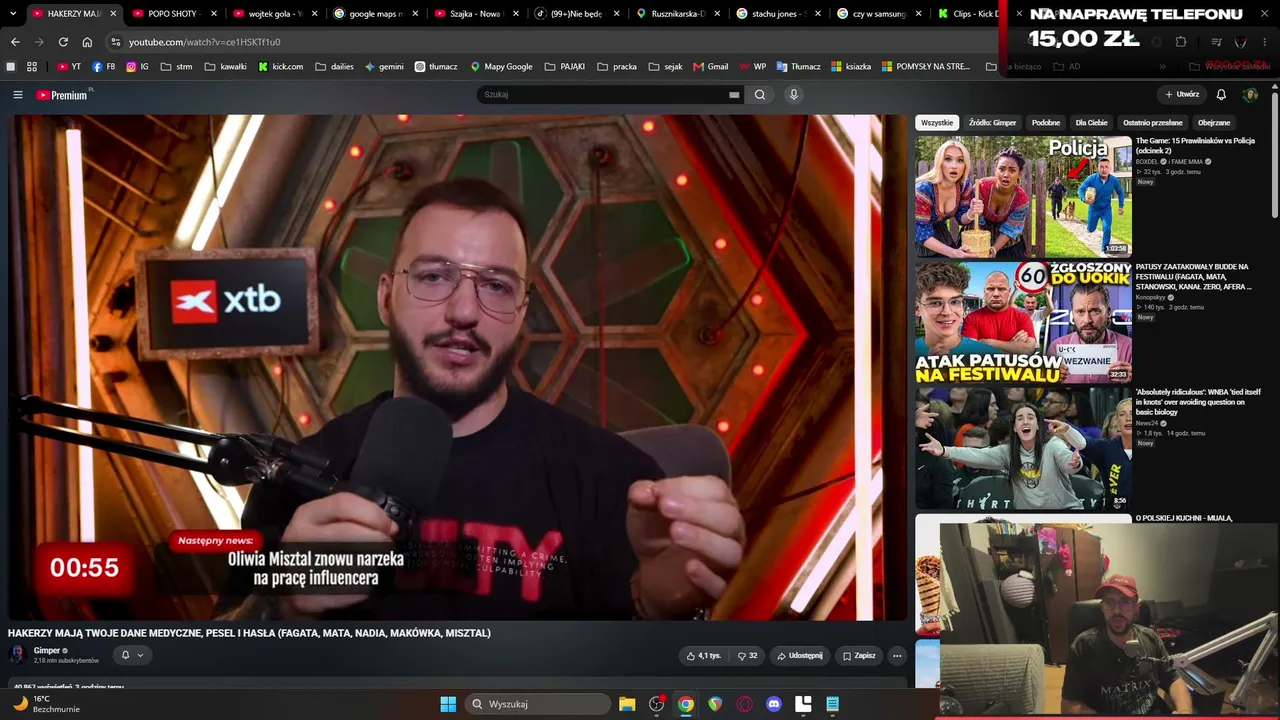1280x720 pixels.
Task: Go to YouTube Premium home logo
Action: [x=62, y=95]
